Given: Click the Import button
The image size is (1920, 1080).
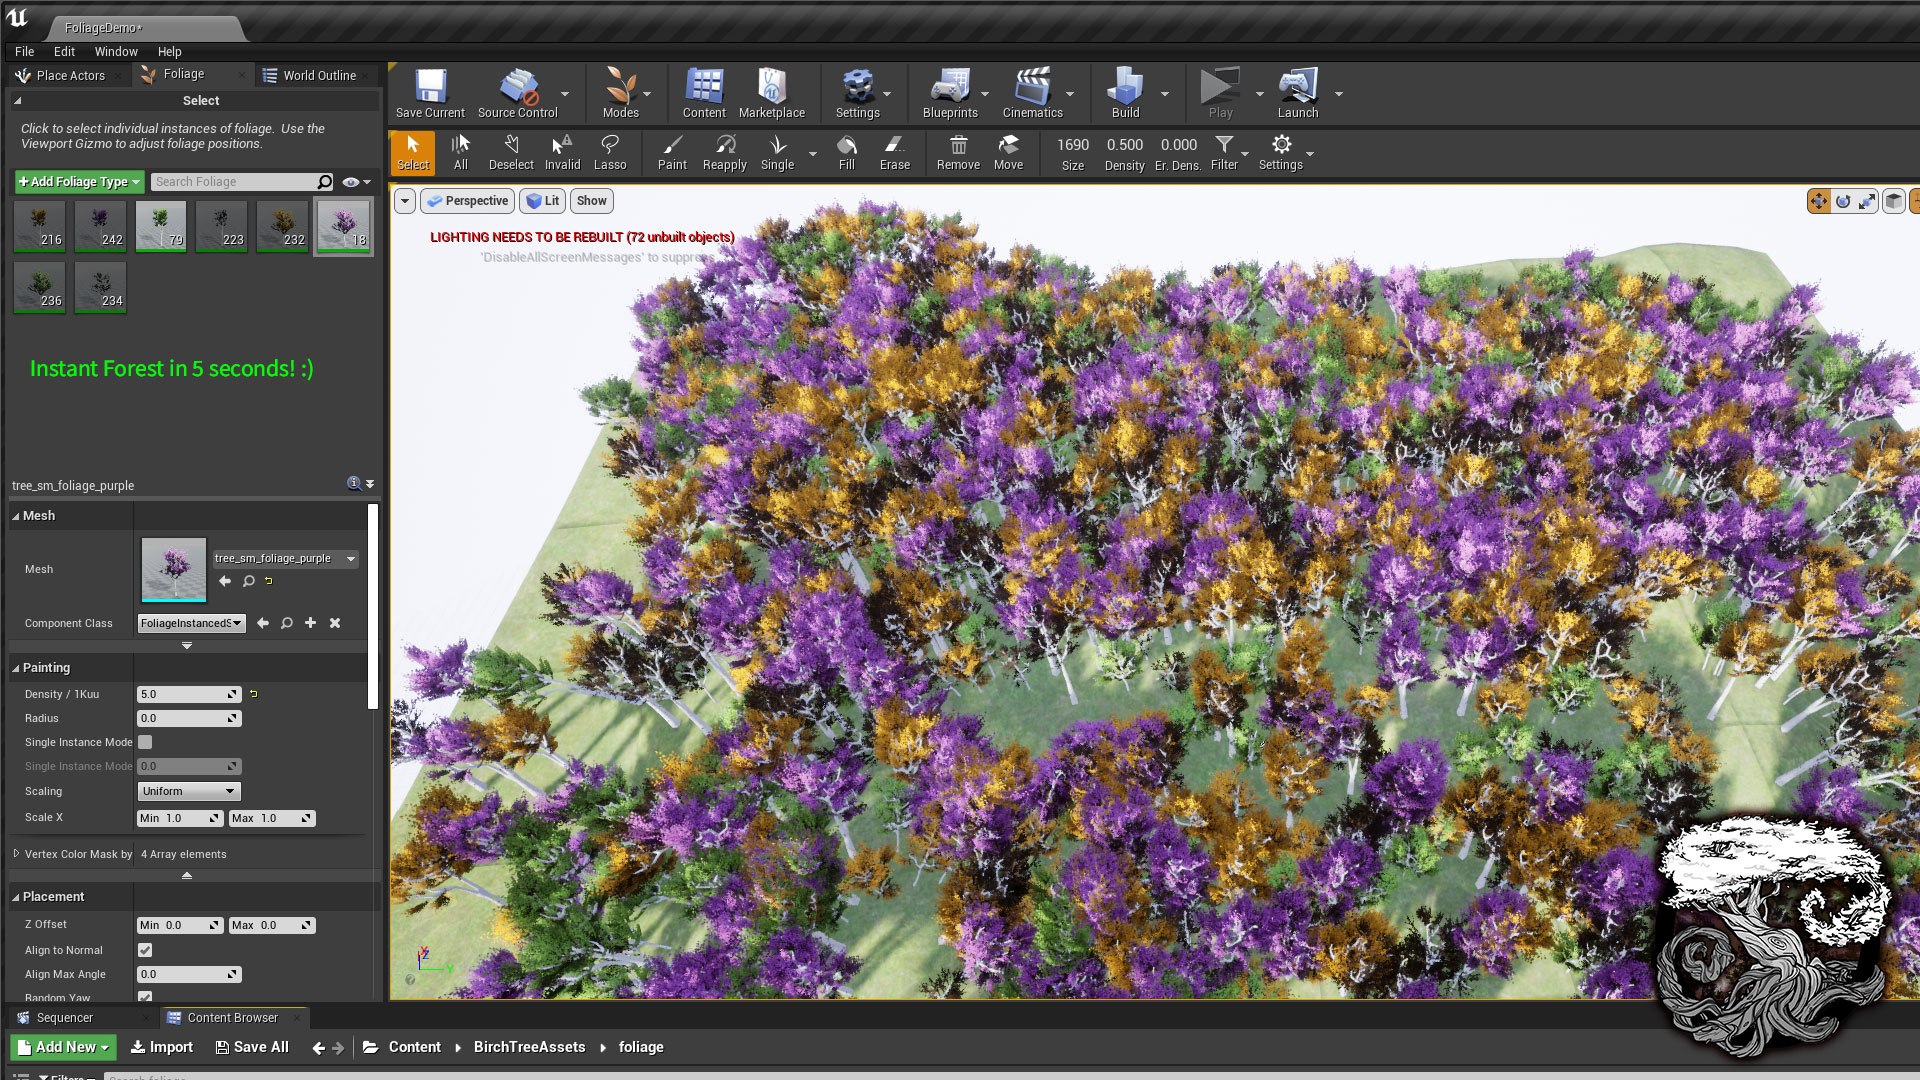Looking at the screenshot, I should 162,1047.
